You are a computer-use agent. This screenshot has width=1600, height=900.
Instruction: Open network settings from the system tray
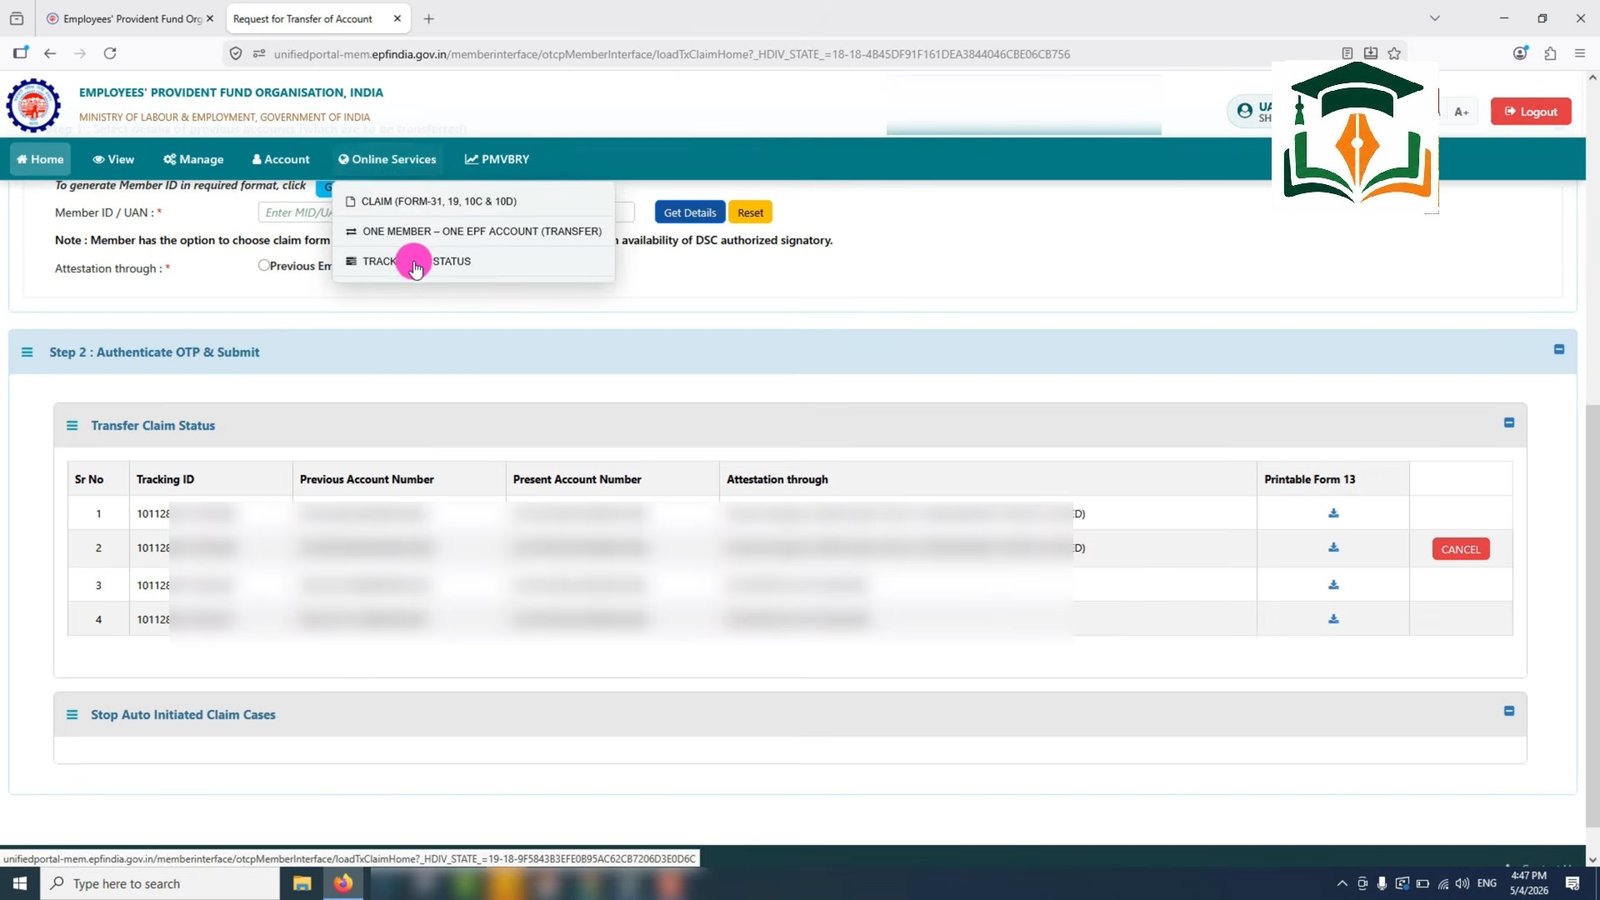pyautogui.click(x=1443, y=883)
